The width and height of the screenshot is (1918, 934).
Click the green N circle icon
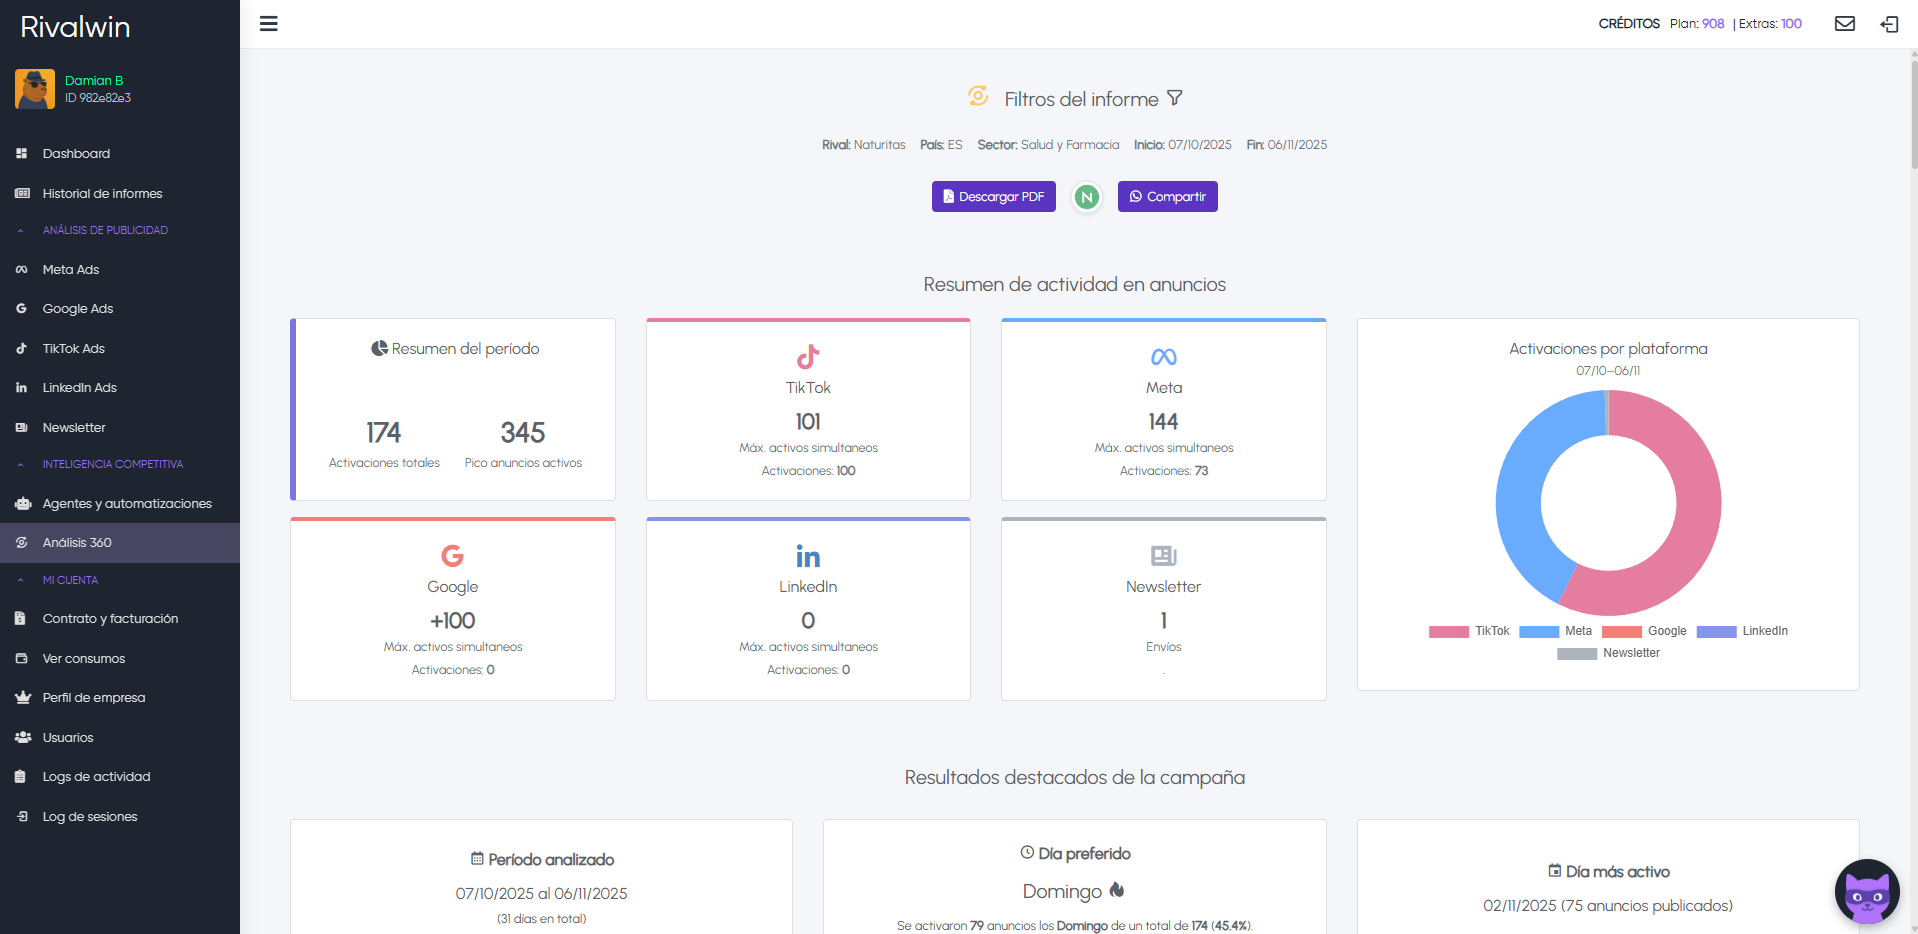click(1086, 197)
